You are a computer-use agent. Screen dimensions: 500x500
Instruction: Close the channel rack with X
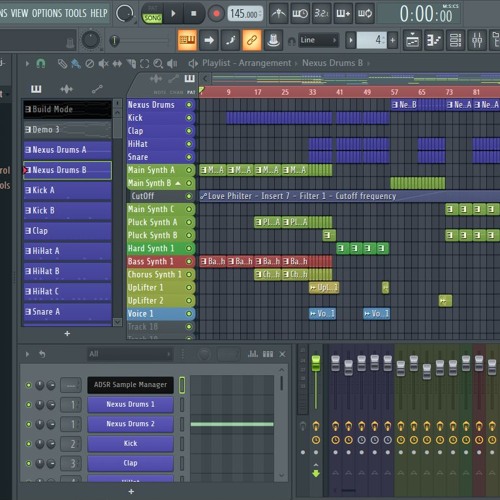pos(282,354)
